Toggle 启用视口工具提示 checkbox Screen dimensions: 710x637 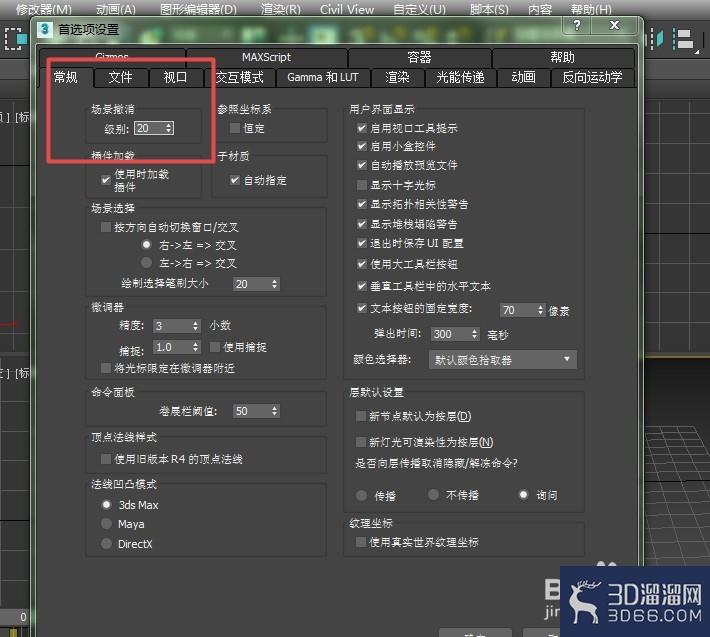pyautogui.click(x=362, y=128)
